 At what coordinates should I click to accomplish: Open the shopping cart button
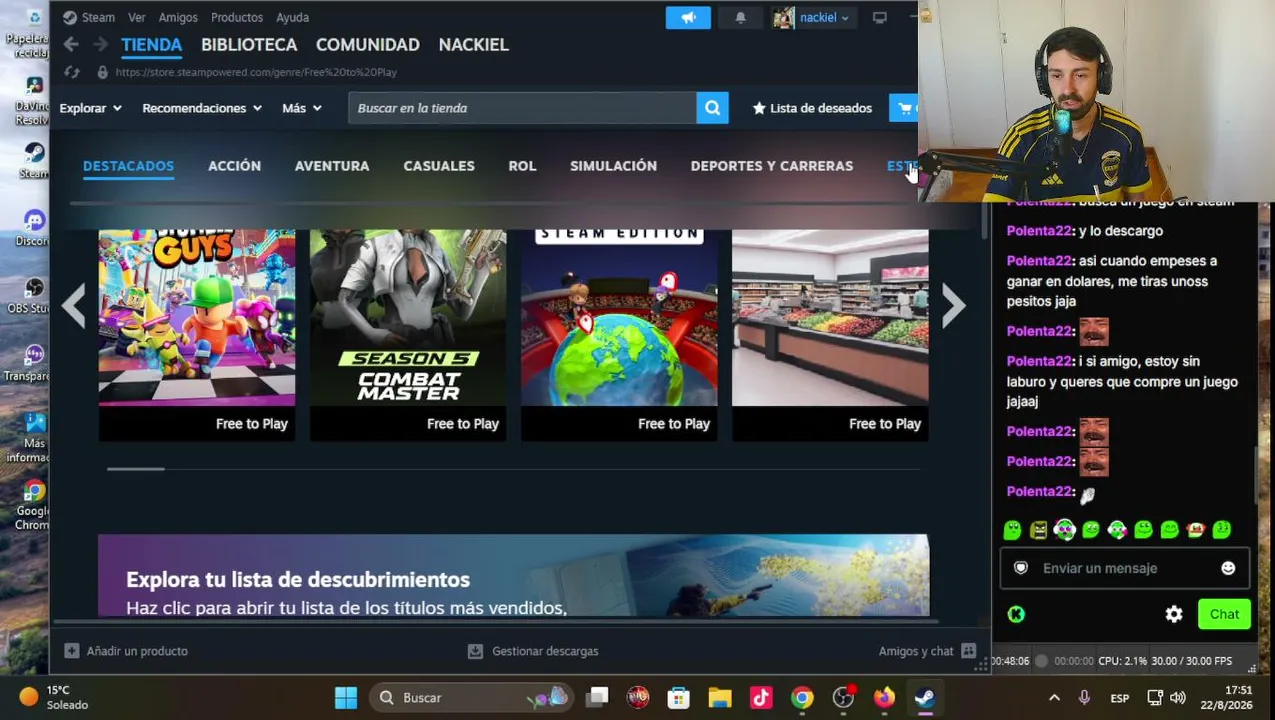coord(904,108)
